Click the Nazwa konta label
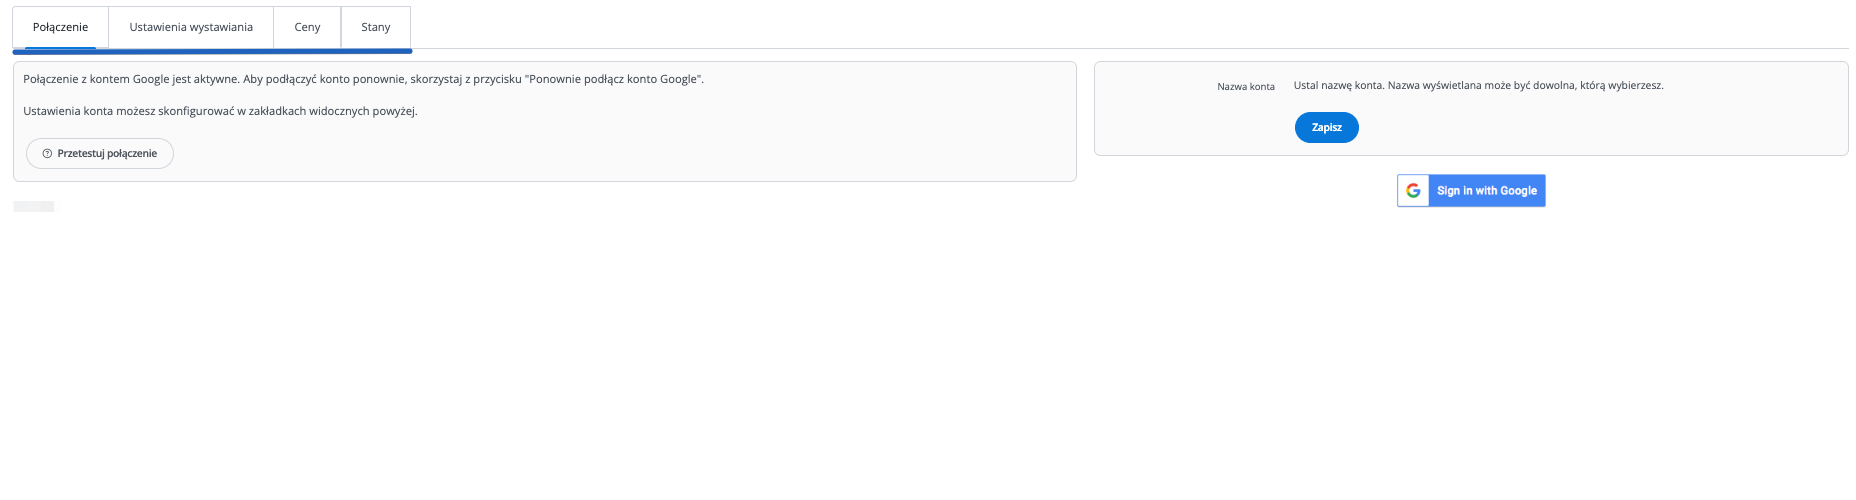 (1245, 87)
